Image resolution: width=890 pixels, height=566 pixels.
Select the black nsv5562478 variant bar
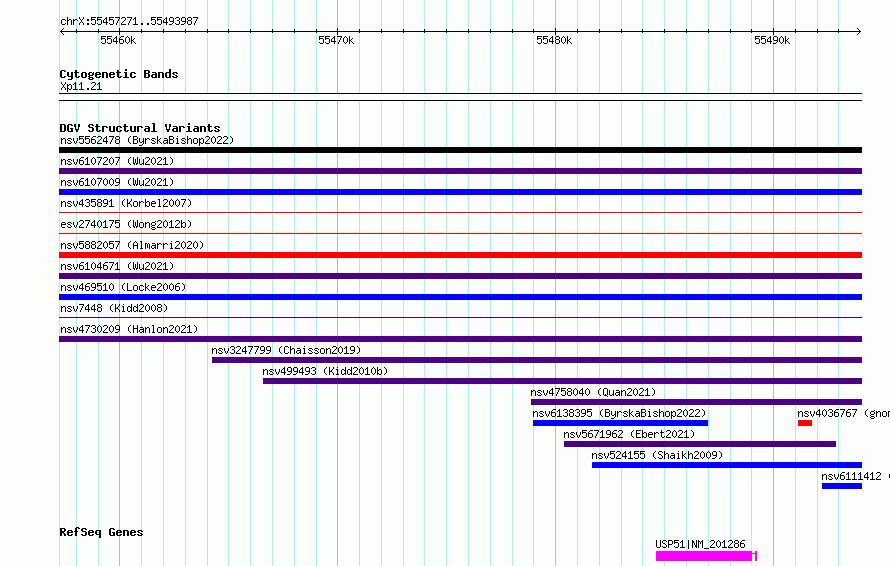pyautogui.click(x=460, y=150)
